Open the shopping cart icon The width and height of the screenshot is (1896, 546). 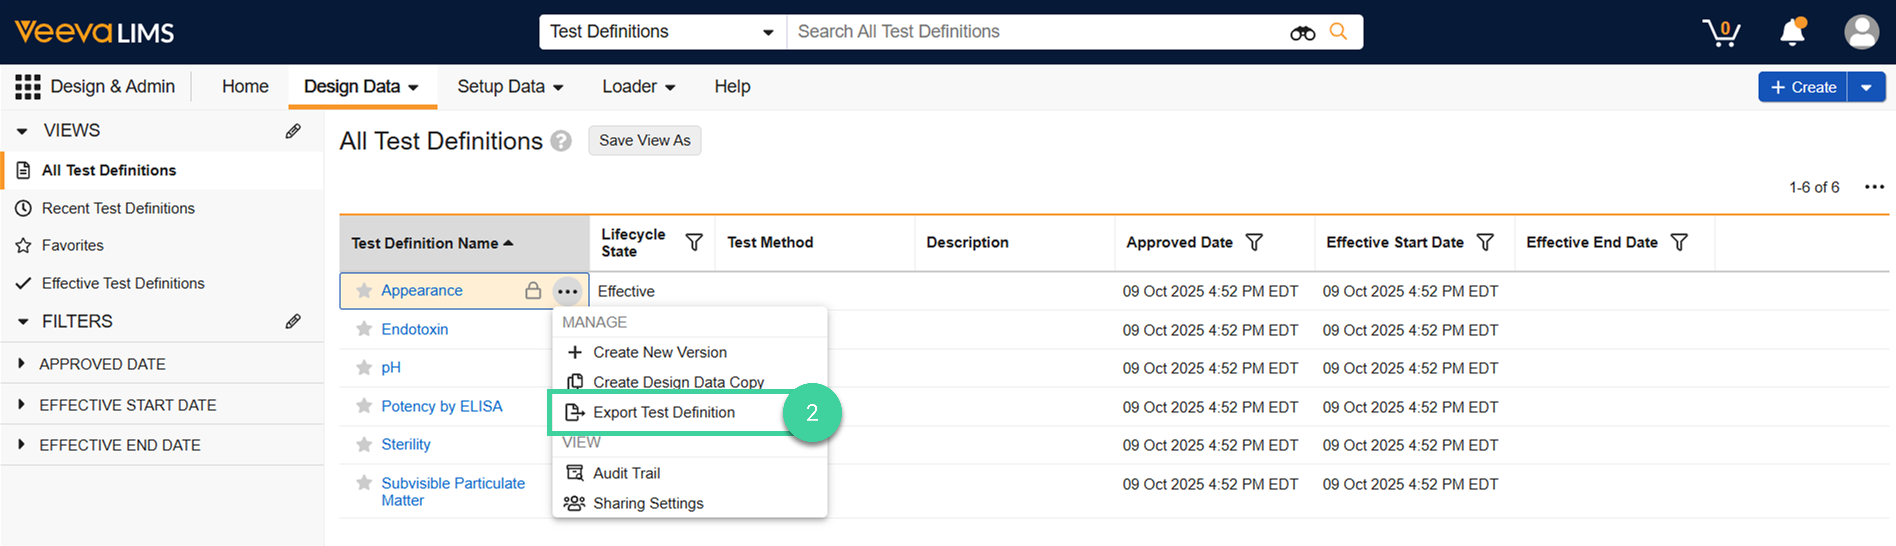tap(1721, 32)
